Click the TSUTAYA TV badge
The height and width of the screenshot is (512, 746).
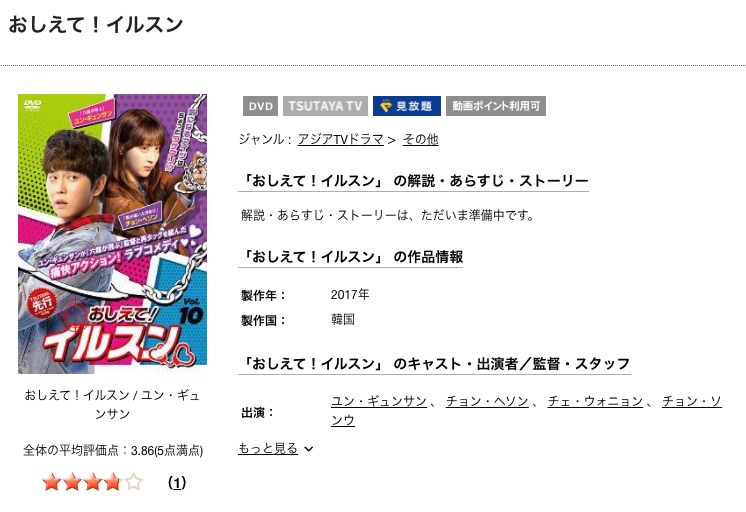[x=325, y=106]
